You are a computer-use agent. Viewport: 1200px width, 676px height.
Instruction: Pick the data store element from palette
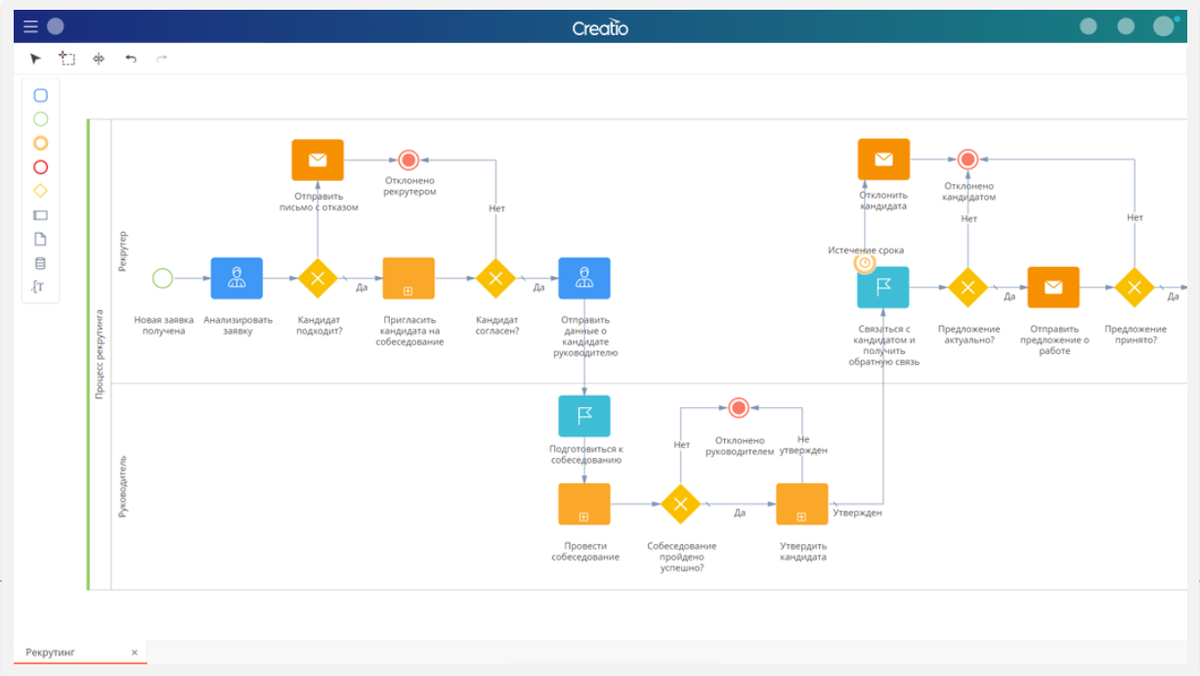pyautogui.click(x=41, y=264)
